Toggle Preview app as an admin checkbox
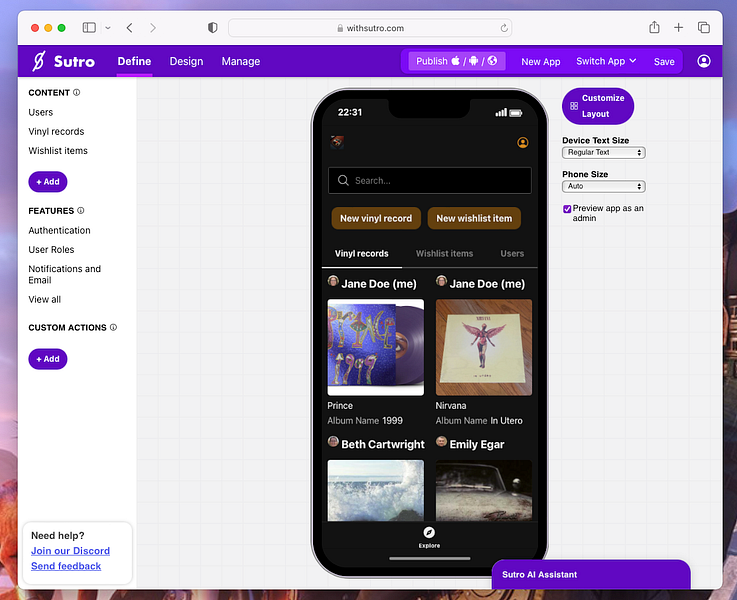This screenshot has width=737, height=600. click(567, 209)
